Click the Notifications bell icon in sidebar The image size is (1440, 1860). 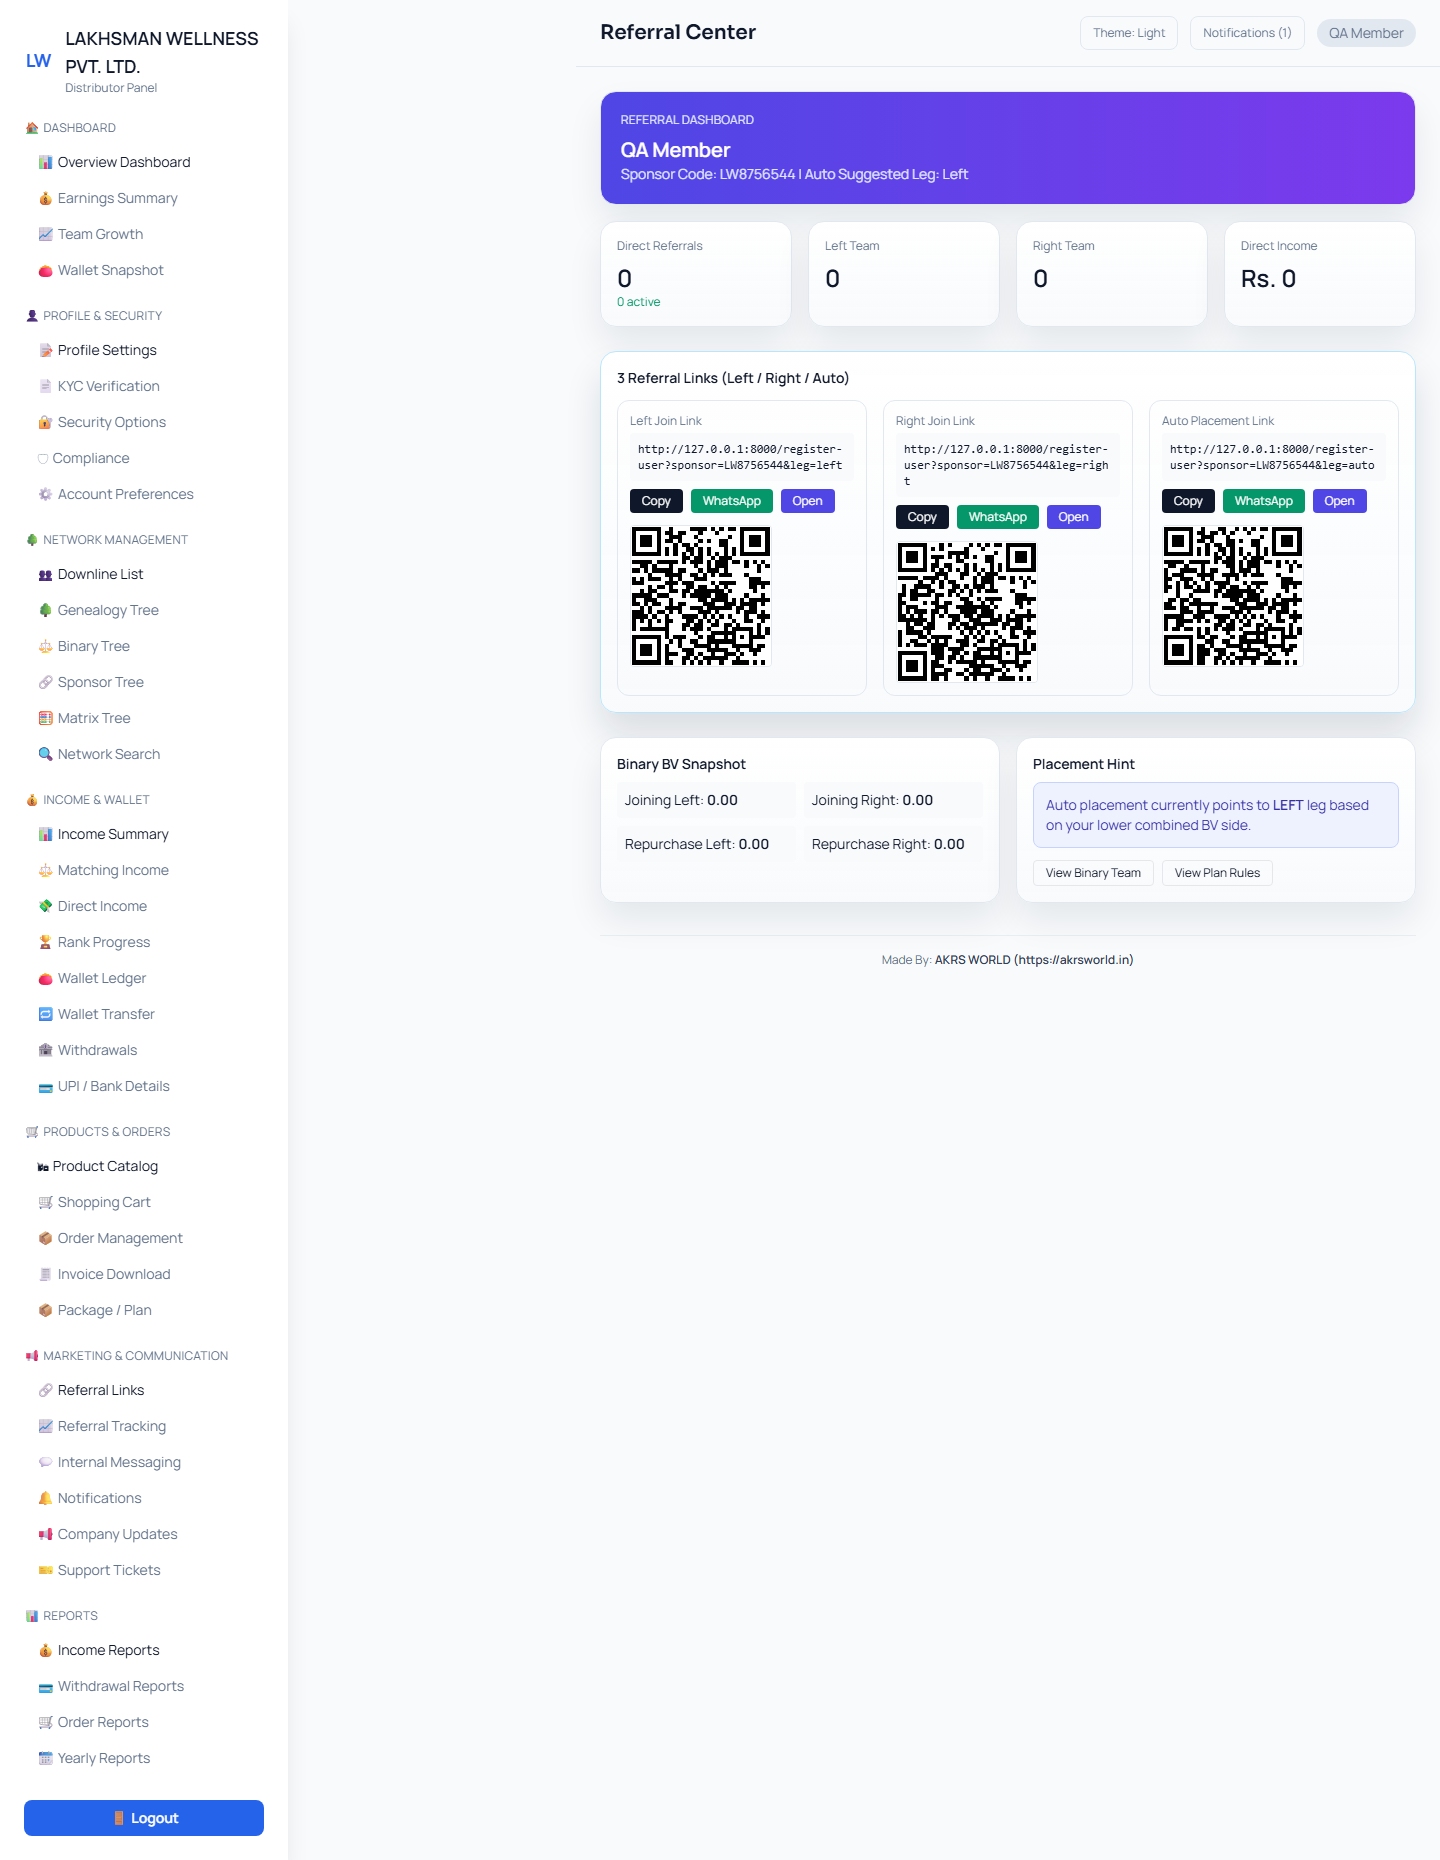(x=45, y=1498)
